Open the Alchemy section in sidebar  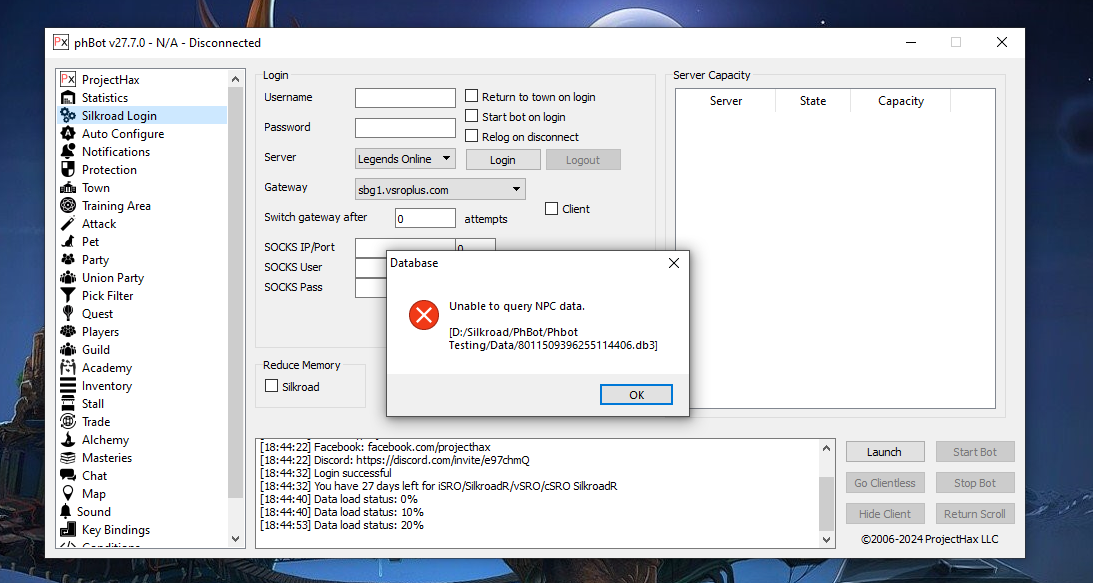point(105,440)
